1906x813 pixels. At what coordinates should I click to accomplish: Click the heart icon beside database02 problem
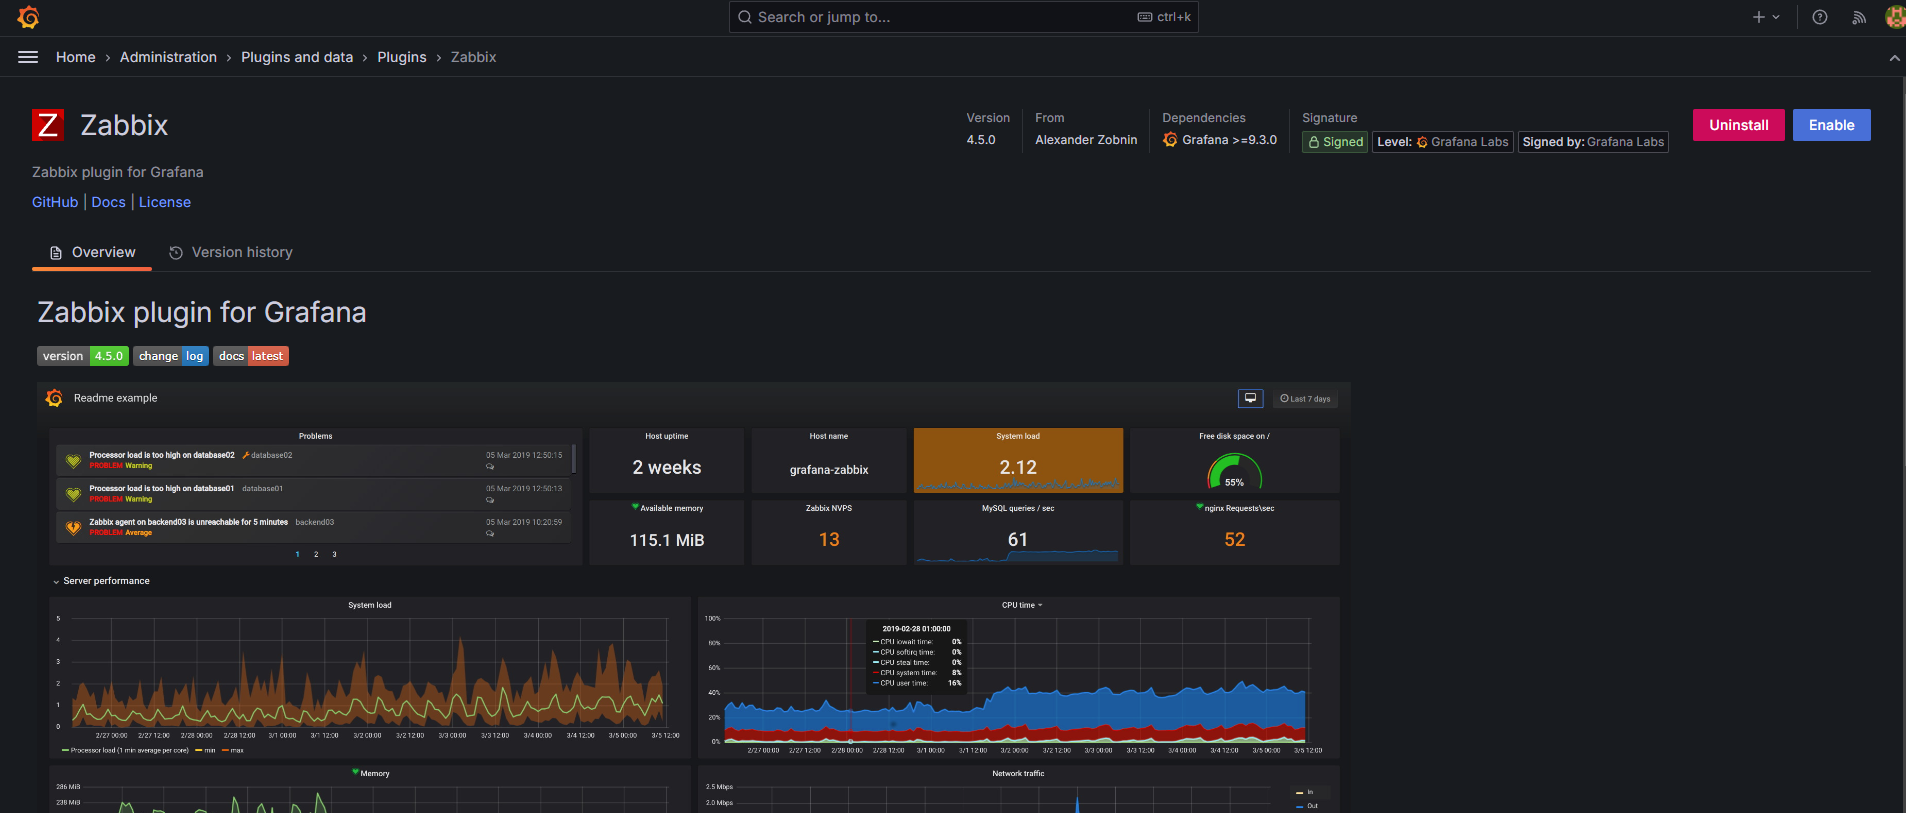coord(73,461)
